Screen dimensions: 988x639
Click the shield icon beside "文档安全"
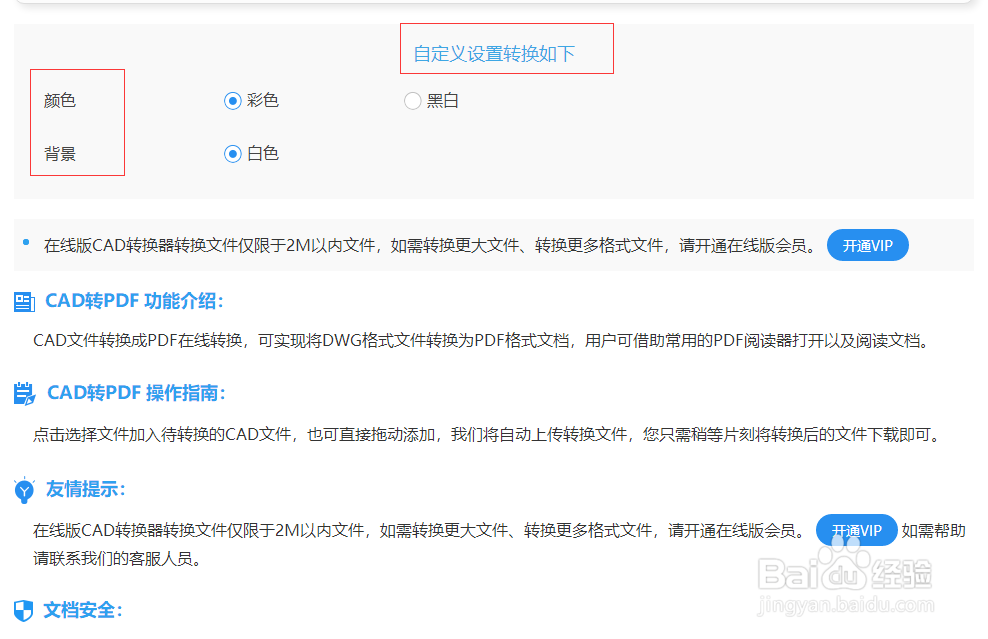pos(24,611)
